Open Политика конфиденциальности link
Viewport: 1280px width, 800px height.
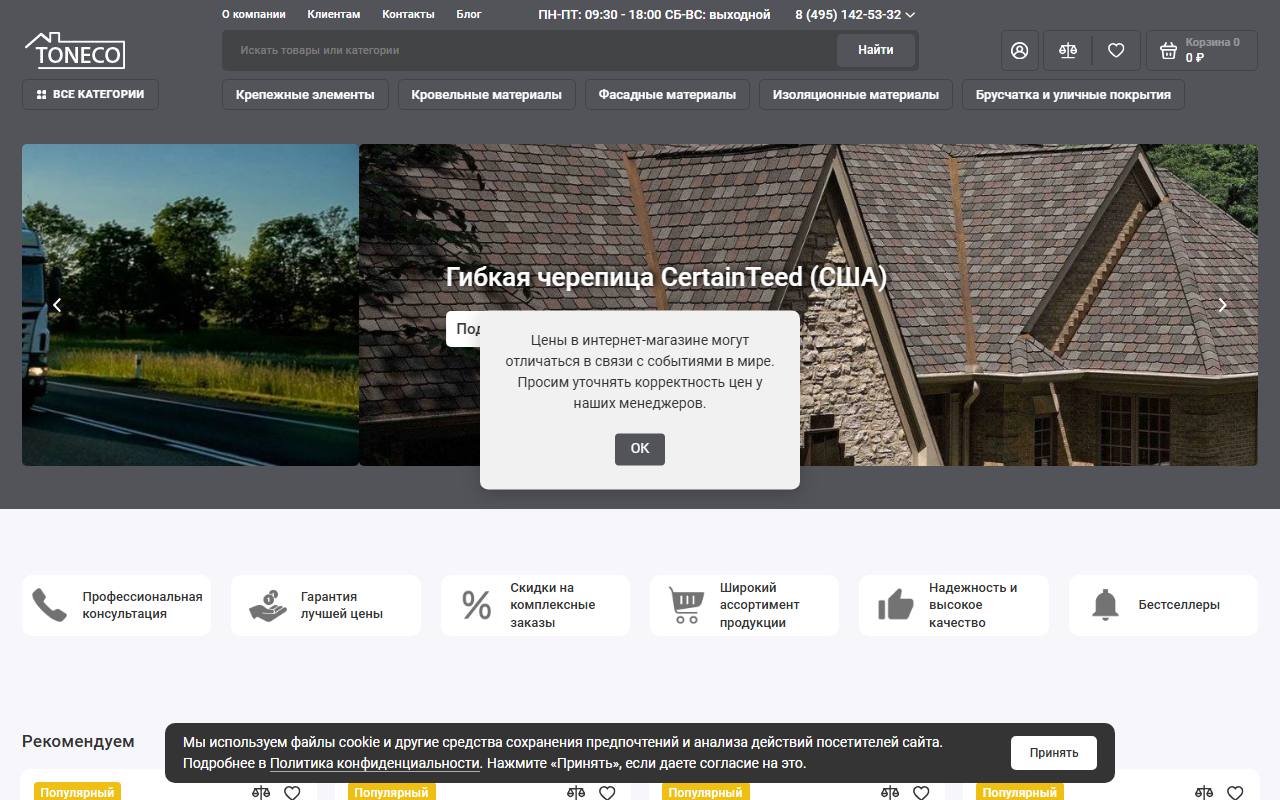[x=375, y=763]
